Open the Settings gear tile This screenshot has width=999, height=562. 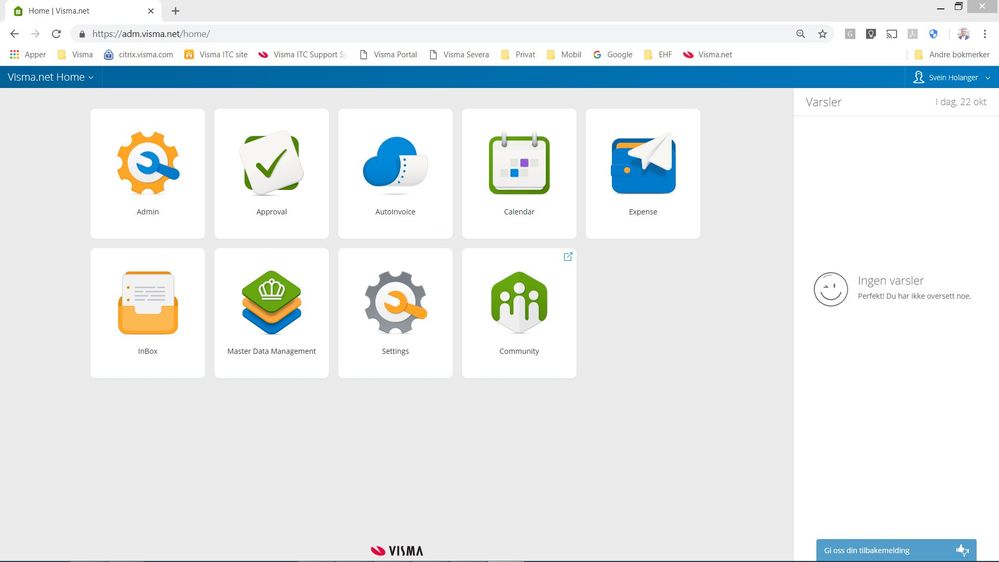(395, 313)
